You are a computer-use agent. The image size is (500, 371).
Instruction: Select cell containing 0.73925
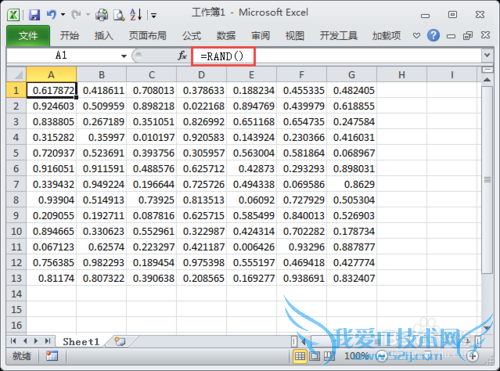point(151,200)
